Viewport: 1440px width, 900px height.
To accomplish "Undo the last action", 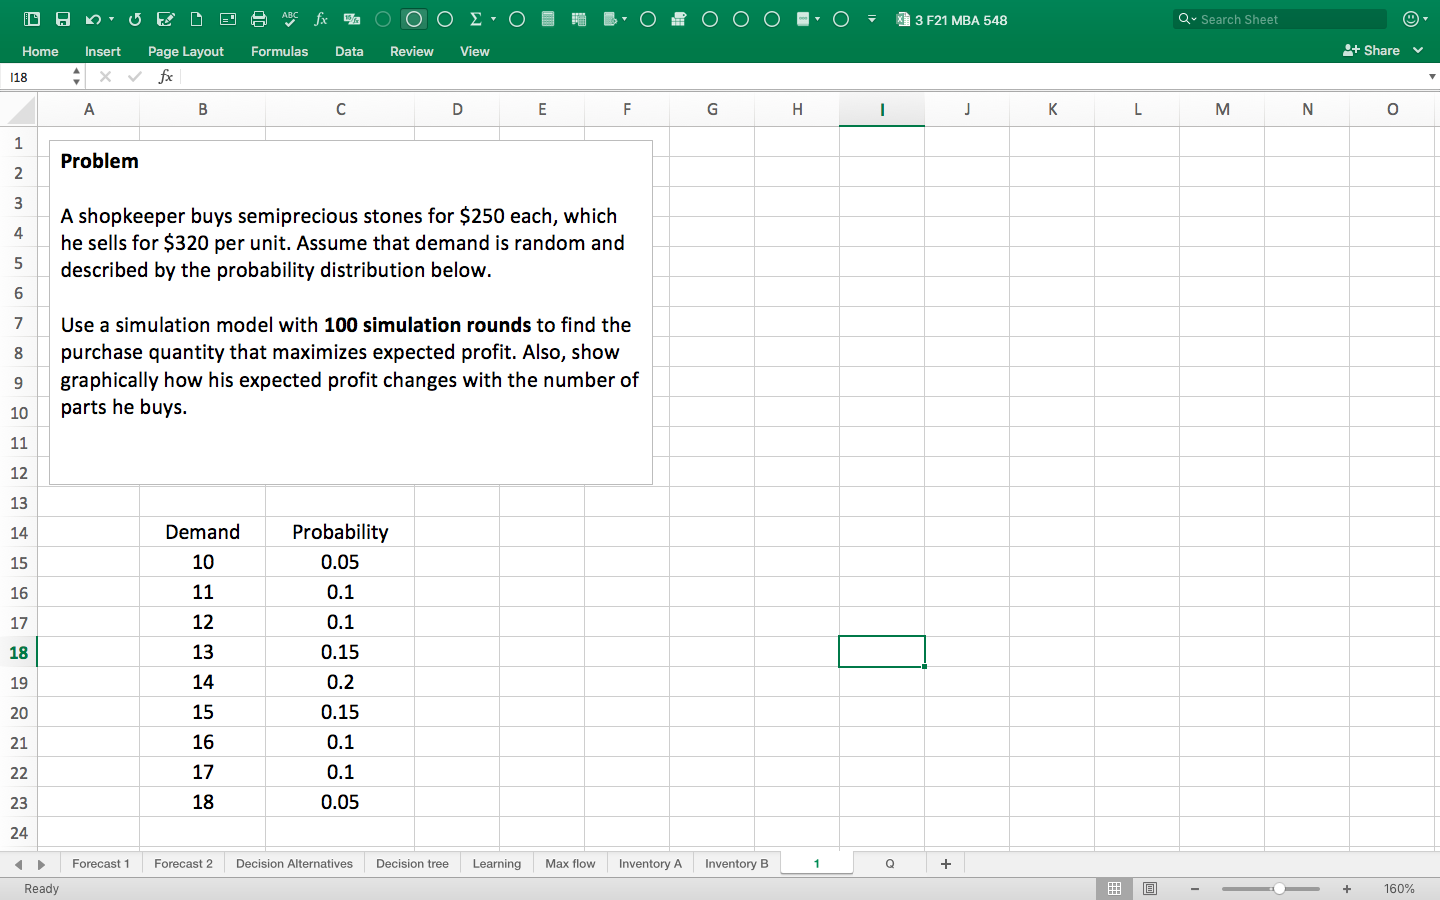I will [x=93, y=18].
